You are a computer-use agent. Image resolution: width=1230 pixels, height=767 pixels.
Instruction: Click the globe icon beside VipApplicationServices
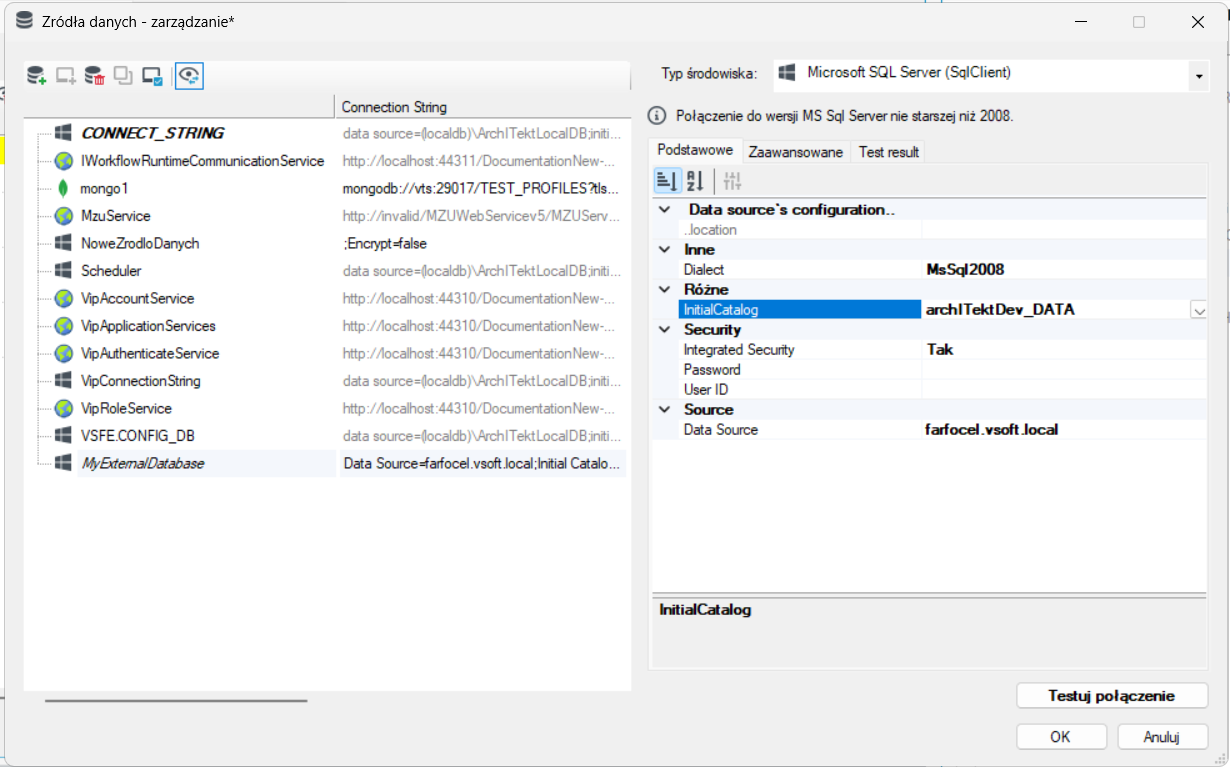pyautogui.click(x=63, y=326)
